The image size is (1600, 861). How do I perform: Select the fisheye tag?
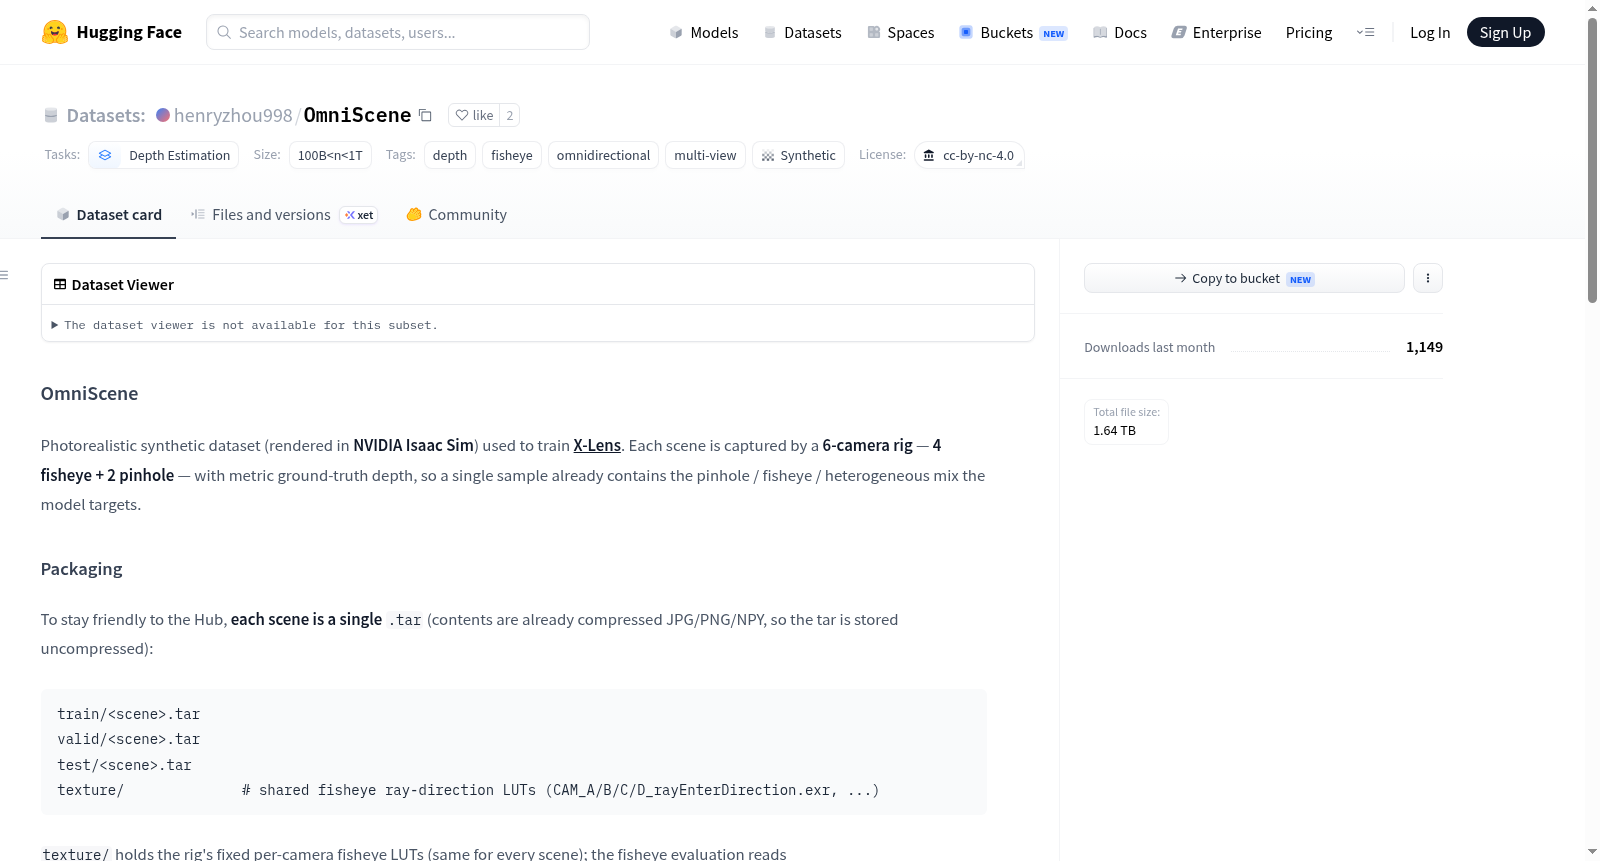(x=512, y=155)
